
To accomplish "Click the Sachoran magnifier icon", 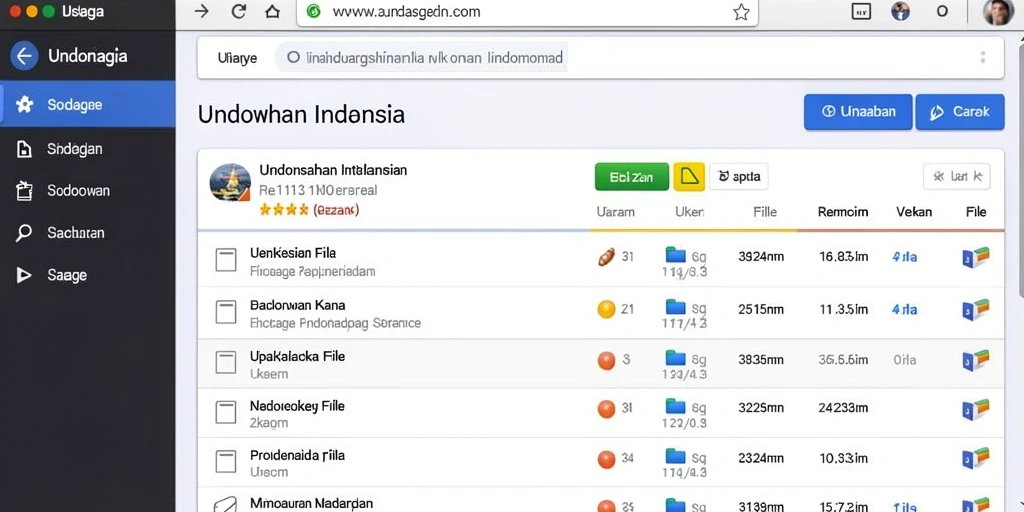I will pos(24,233).
